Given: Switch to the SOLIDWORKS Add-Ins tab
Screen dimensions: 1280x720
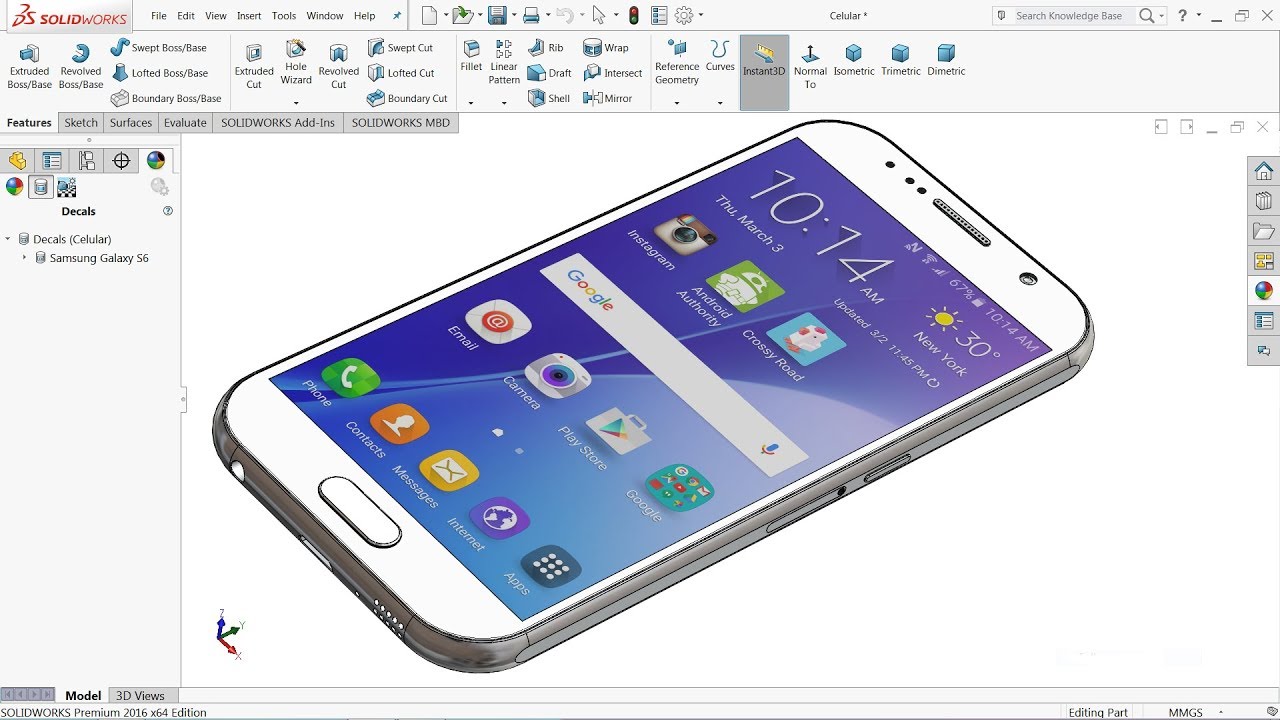Looking at the screenshot, I should [x=278, y=123].
